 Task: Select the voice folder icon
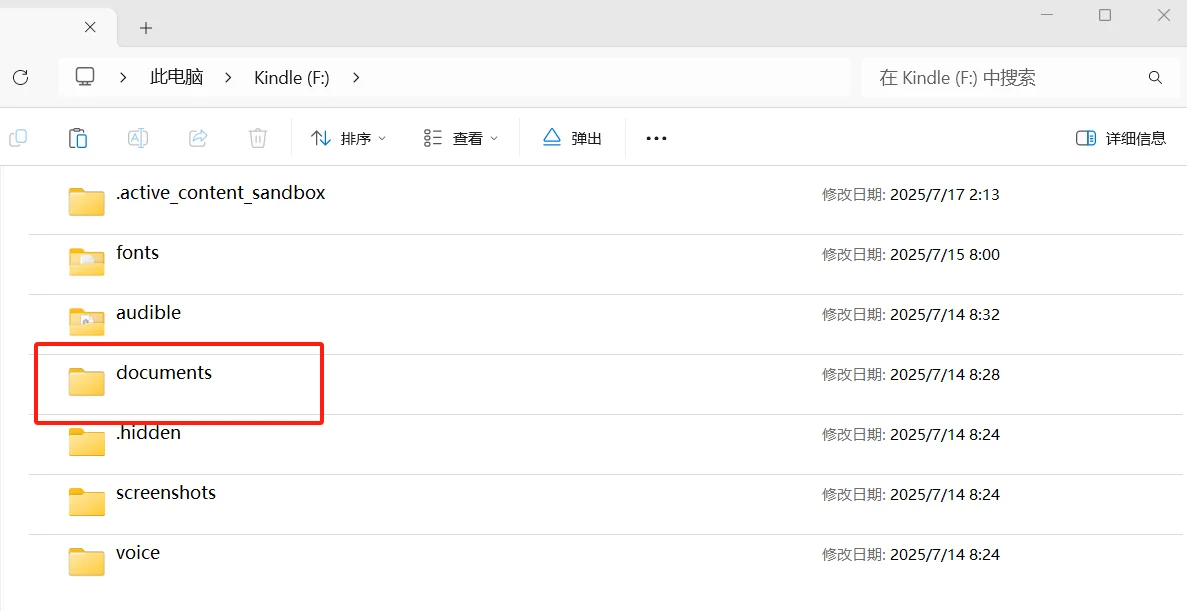click(x=86, y=561)
